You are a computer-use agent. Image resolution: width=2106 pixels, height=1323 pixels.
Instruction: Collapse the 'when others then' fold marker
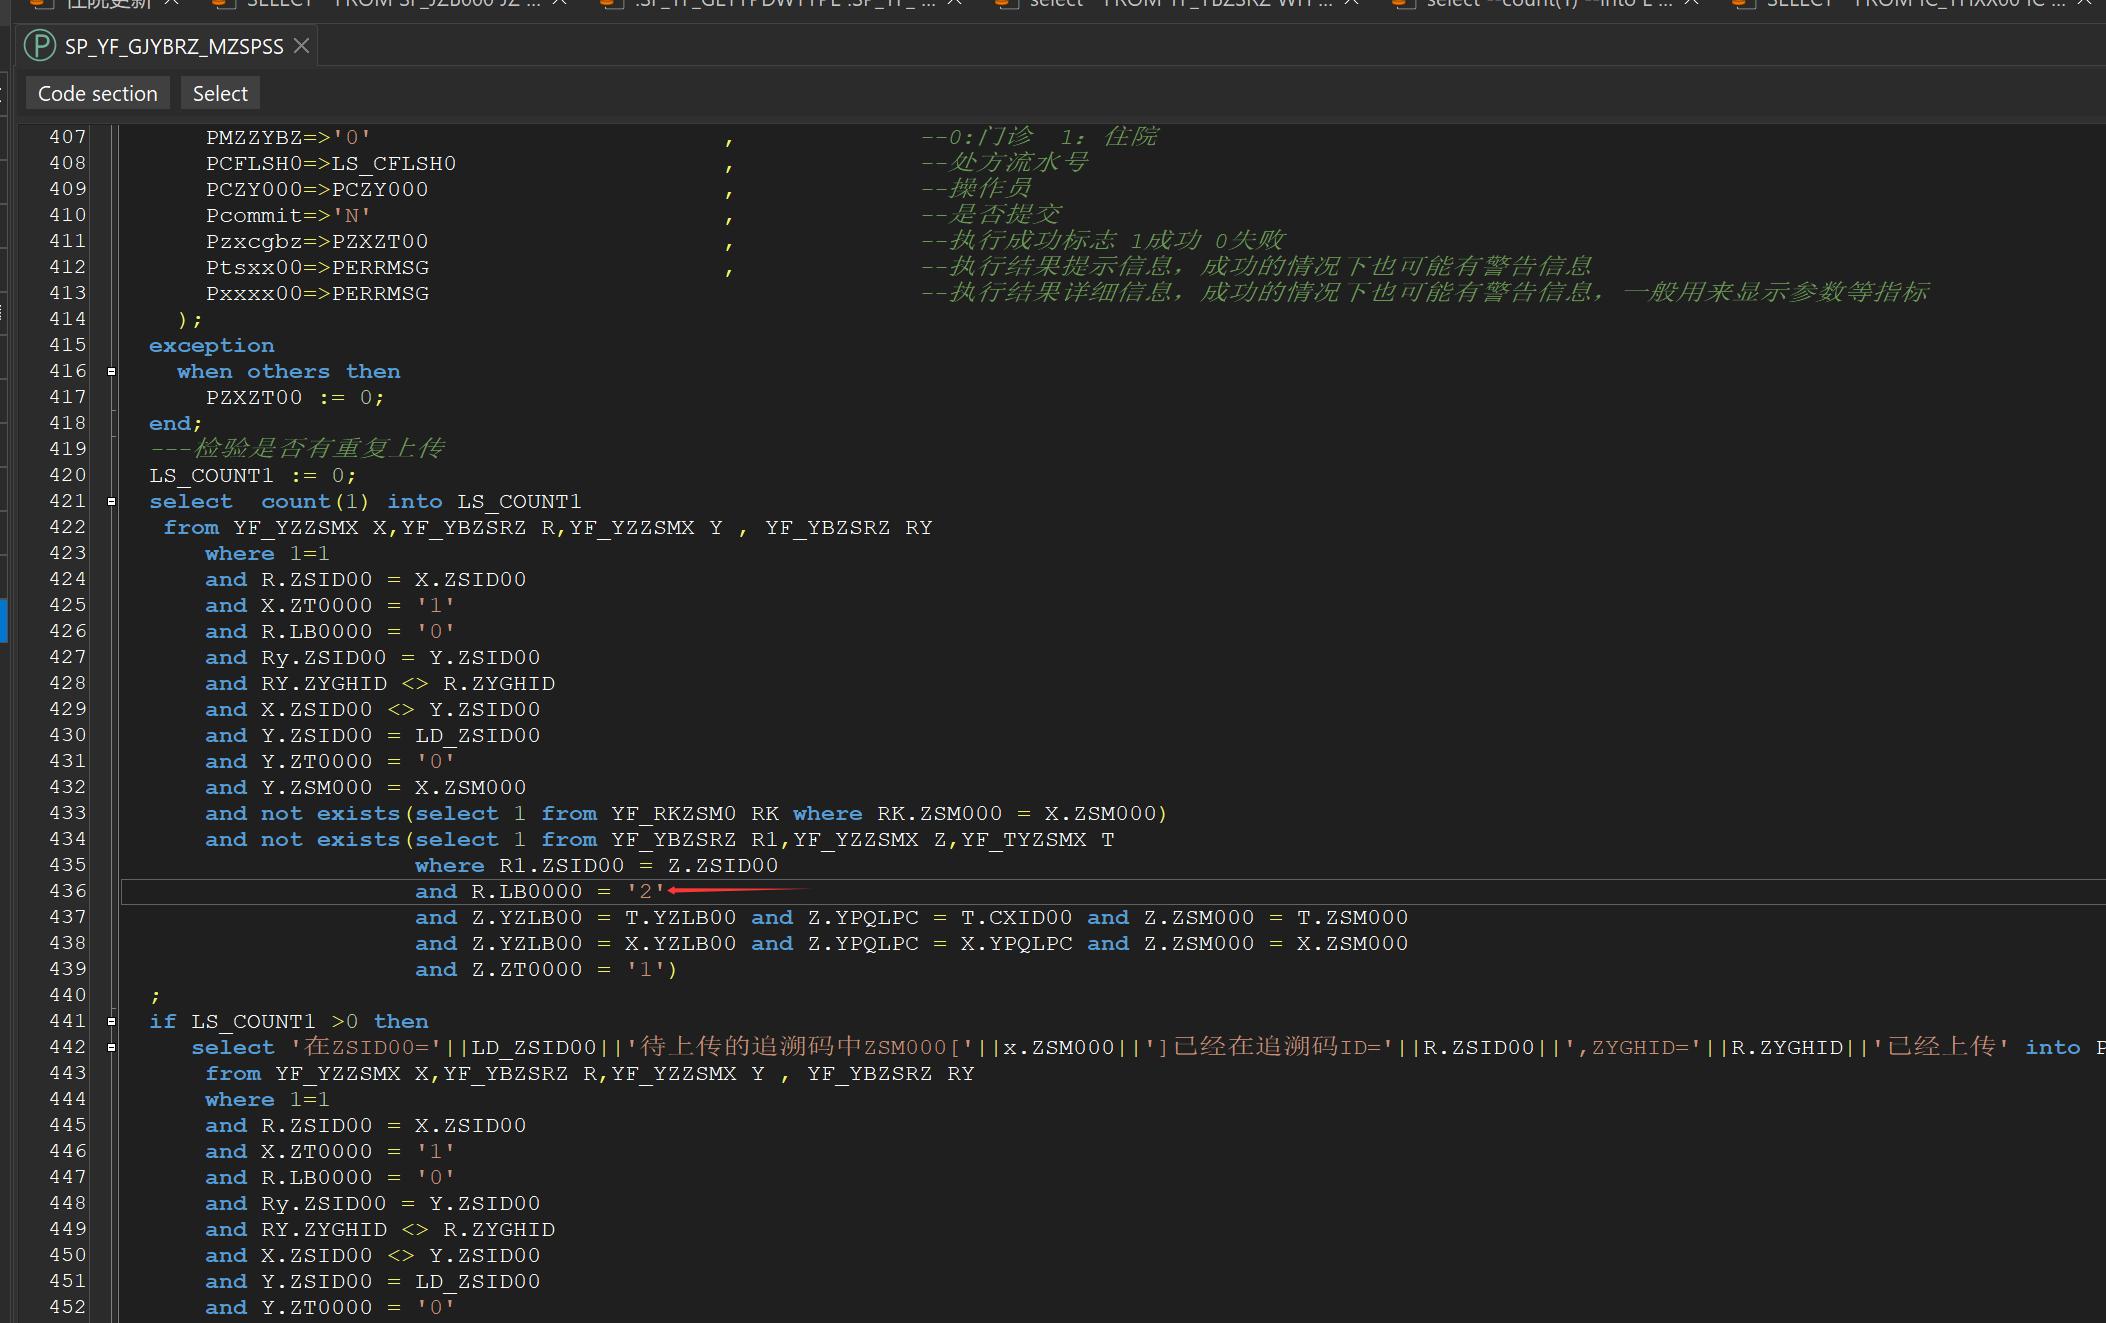111,371
